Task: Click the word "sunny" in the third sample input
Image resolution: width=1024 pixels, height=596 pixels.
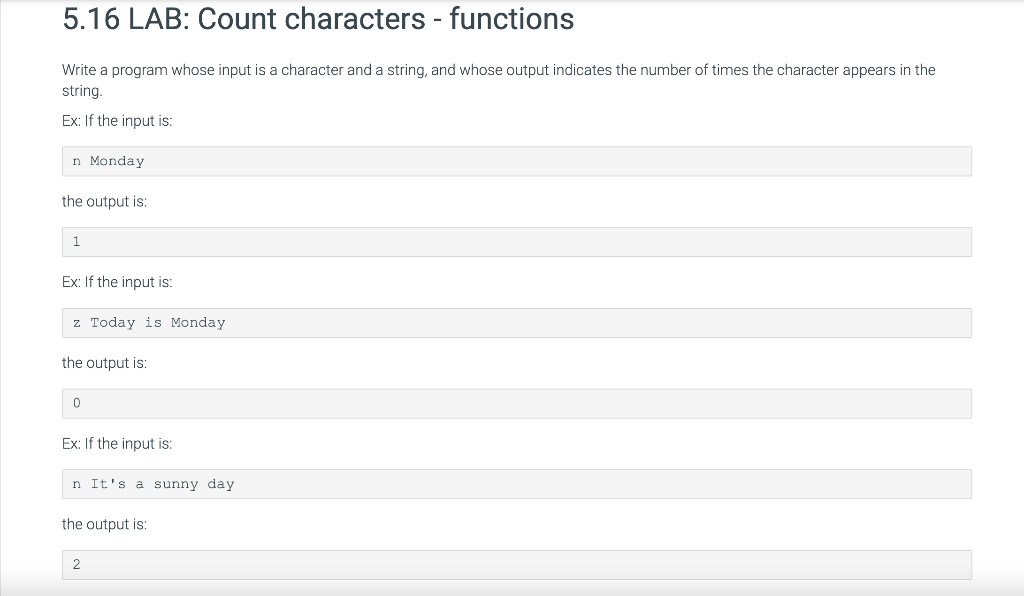Action: [176, 484]
